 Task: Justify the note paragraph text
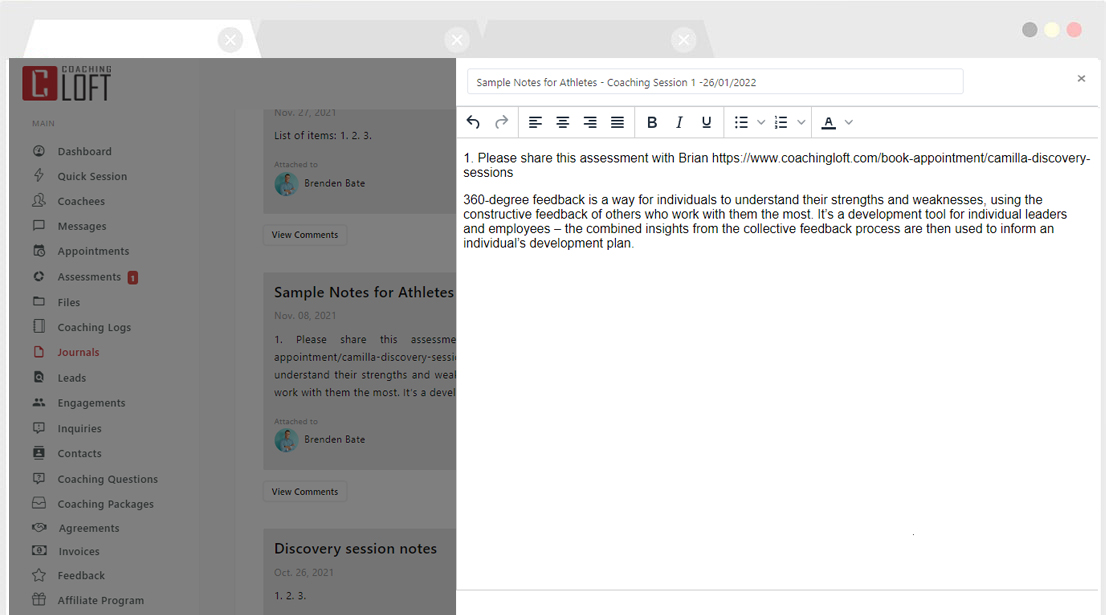coord(617,122)
